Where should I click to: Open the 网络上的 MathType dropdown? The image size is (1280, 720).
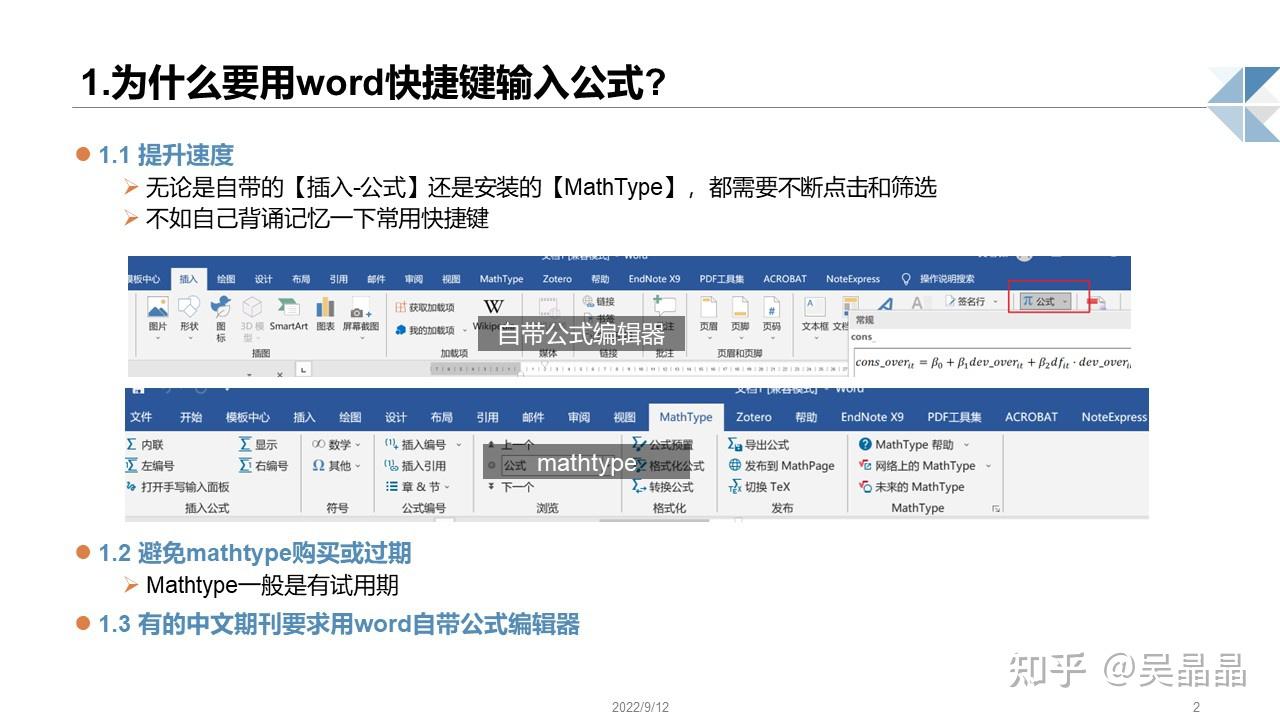coord(988,465)
